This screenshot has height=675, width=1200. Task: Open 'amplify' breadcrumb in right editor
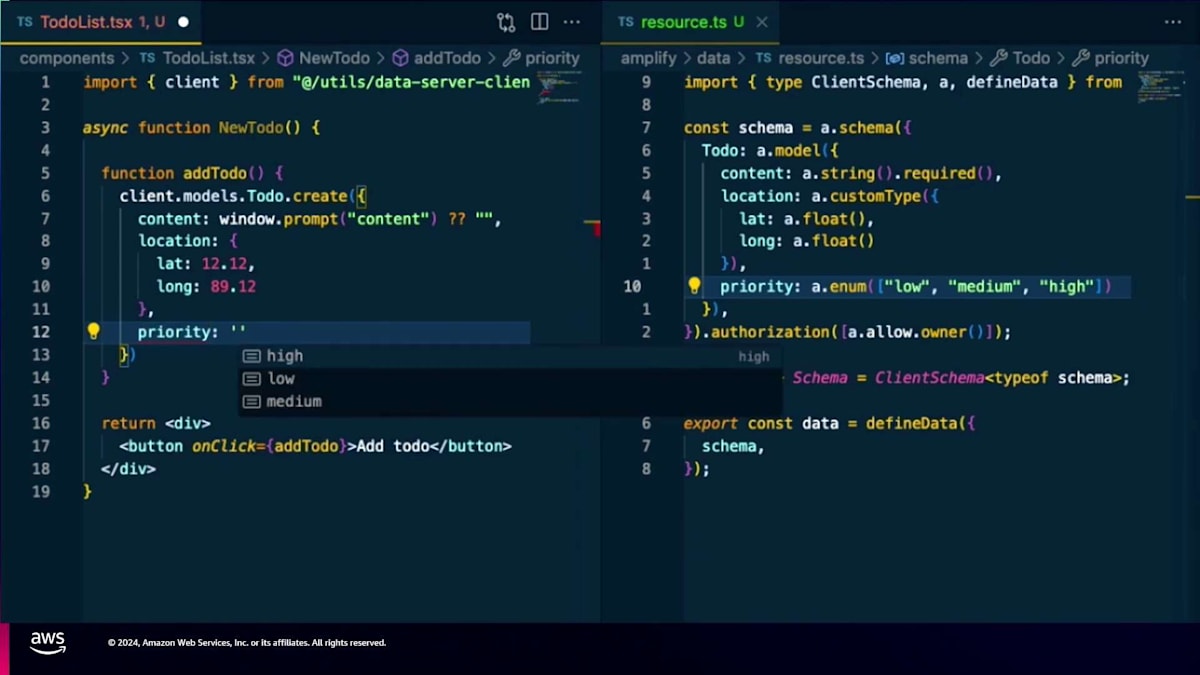pos(649,58)
